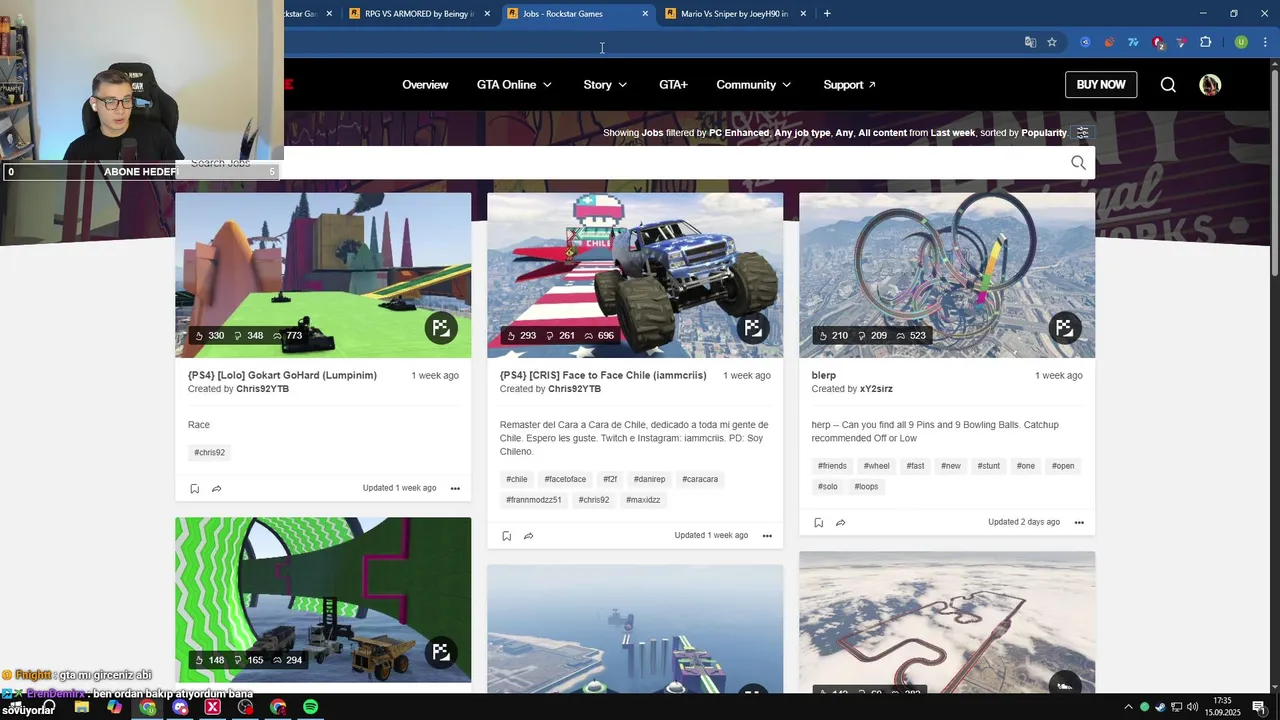1280x720 pixels.
Task: Open Chris92YTB creator link under Gokart GoHard
Action: [x=262, y=389]
